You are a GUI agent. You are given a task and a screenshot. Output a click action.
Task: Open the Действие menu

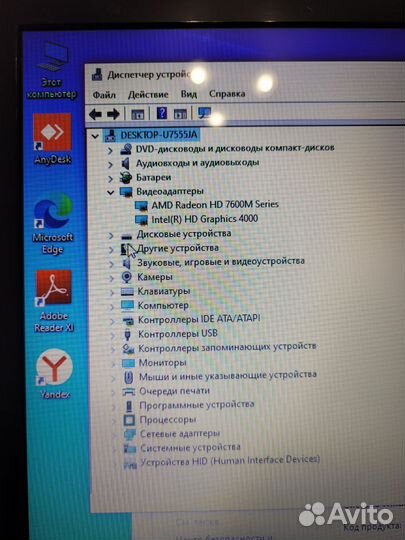coord(148,94)
